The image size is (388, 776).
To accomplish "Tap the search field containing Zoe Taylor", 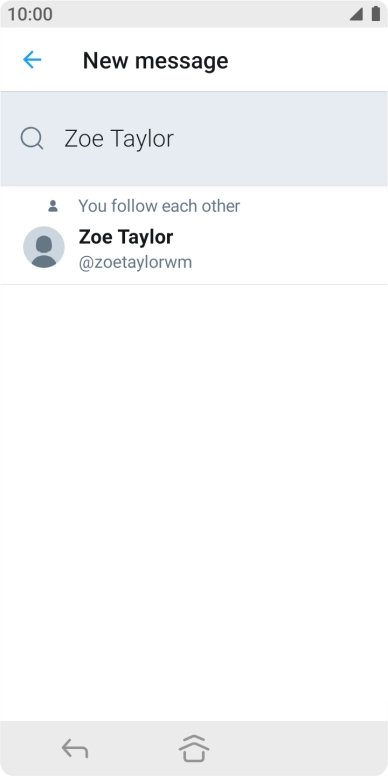I will coord(194,139).
